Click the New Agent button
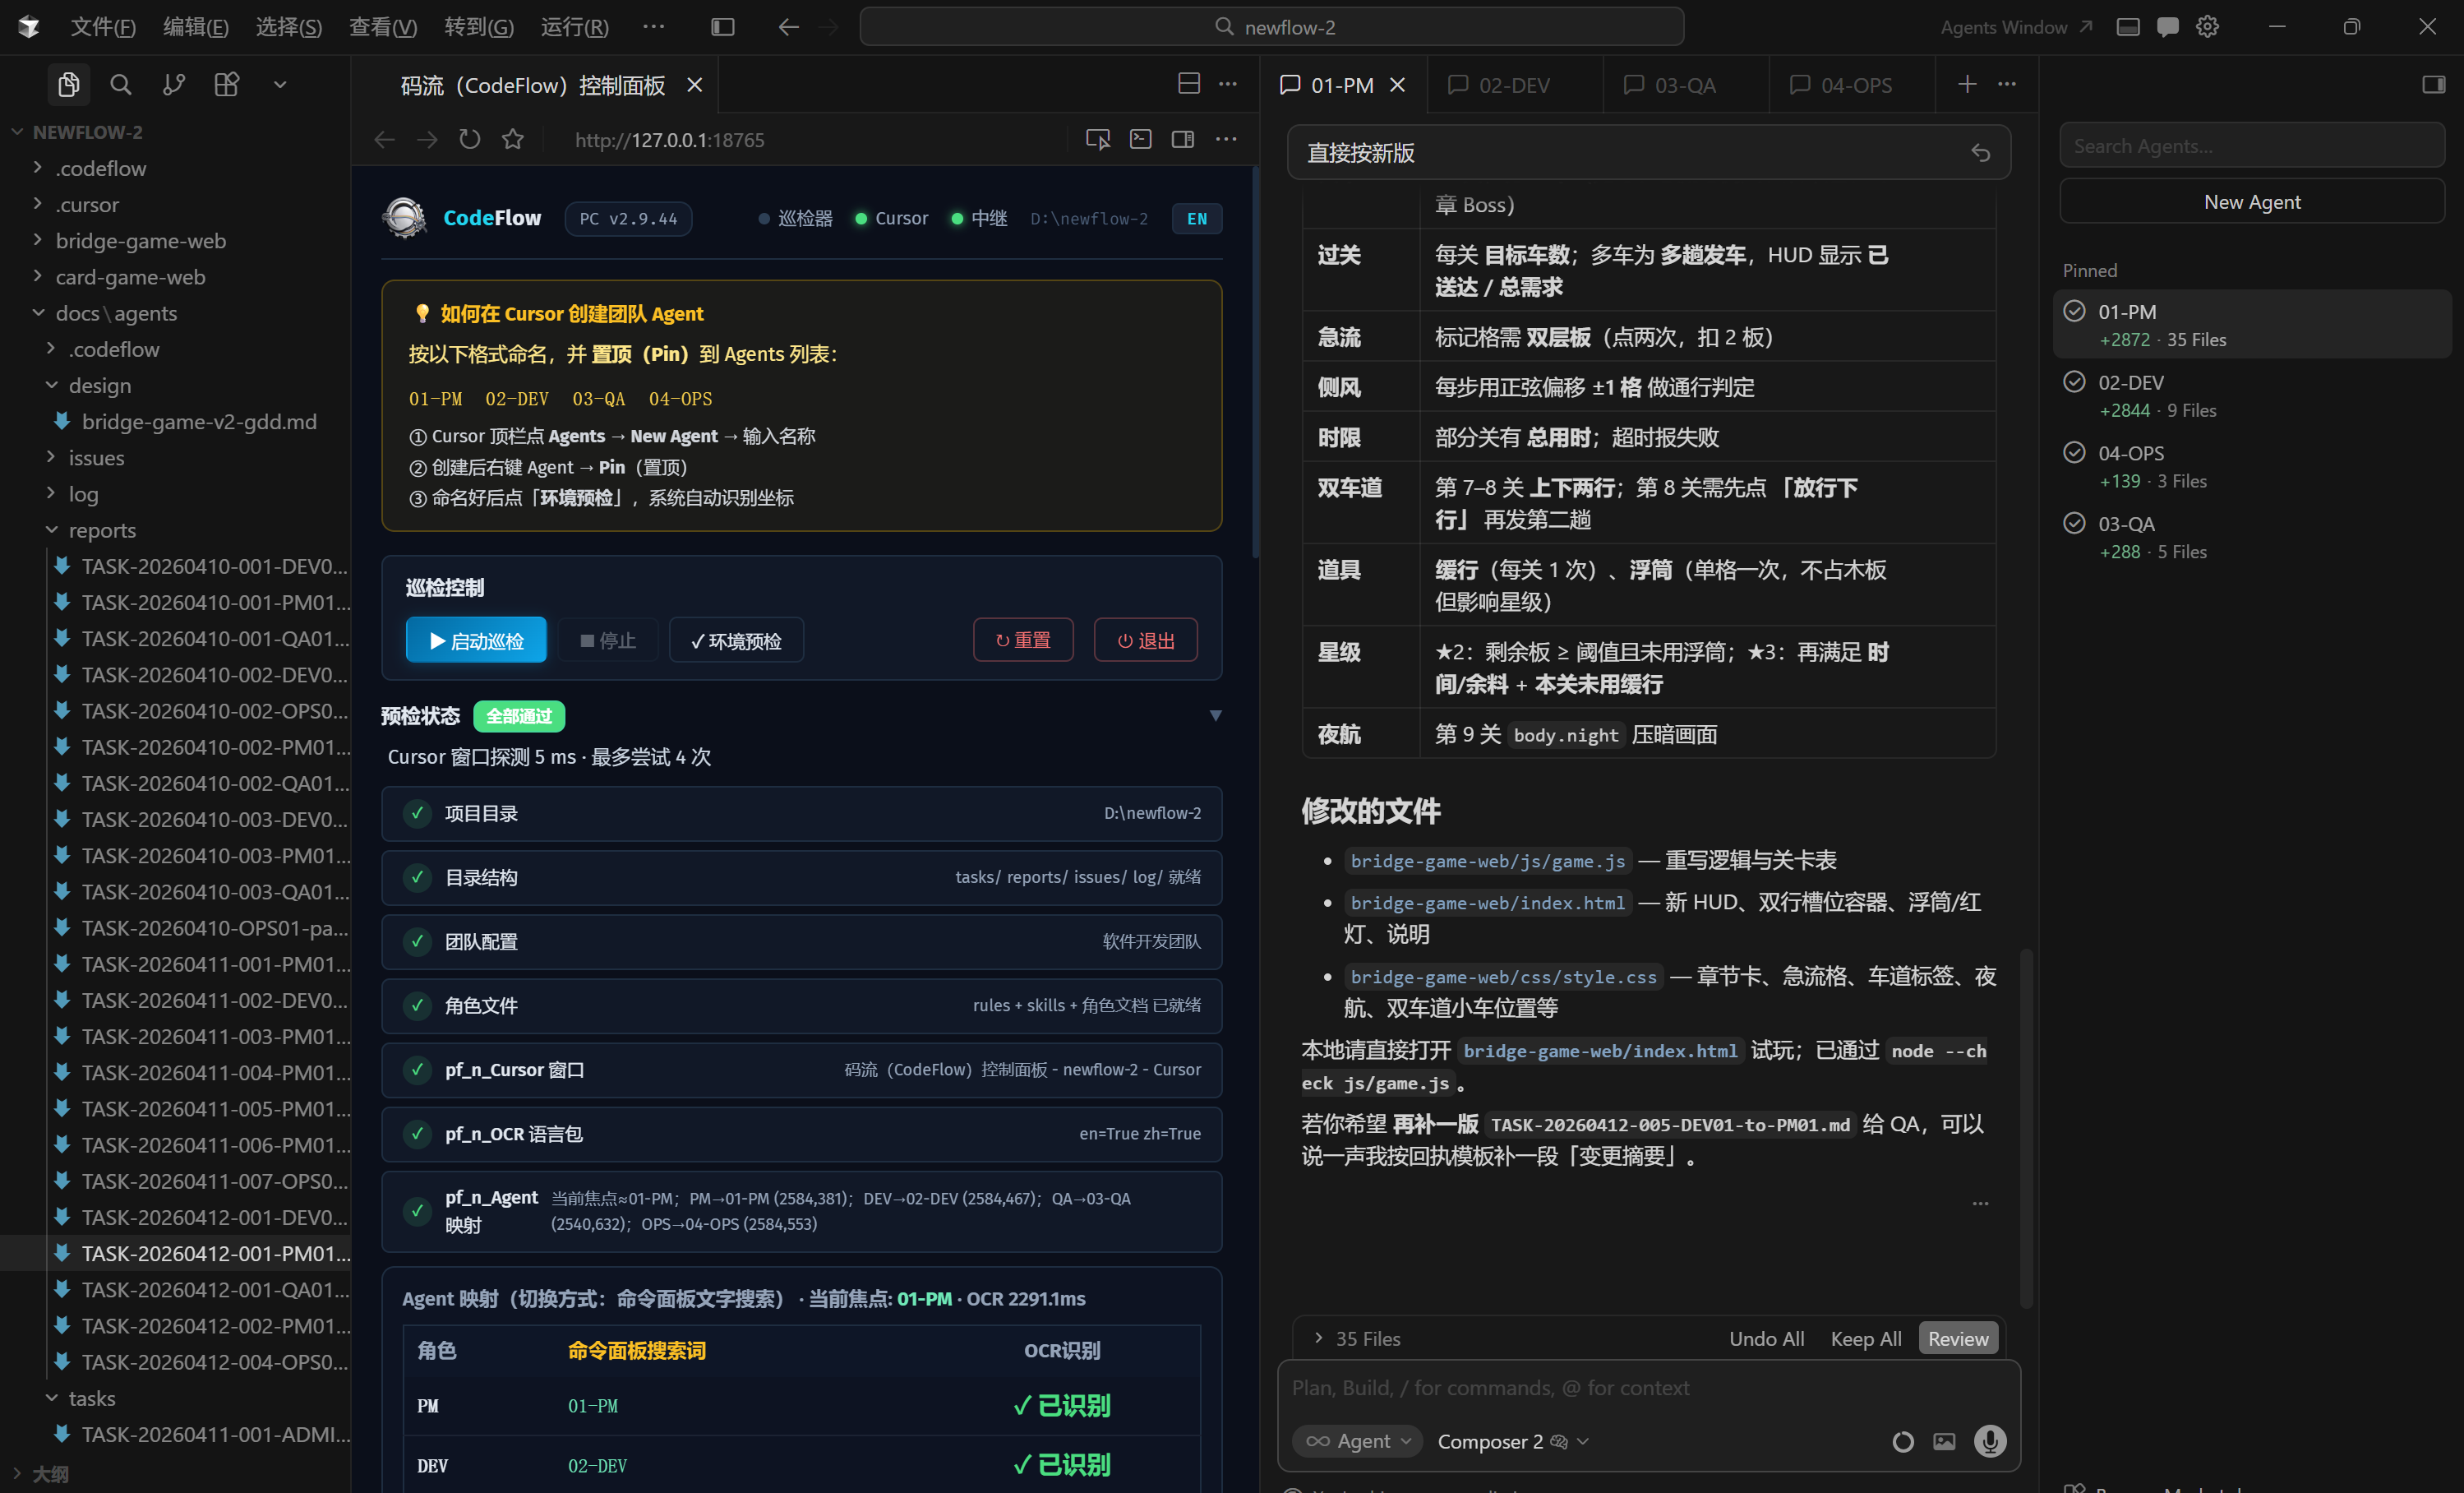 pyautogui.click(x=2251, y=201)
